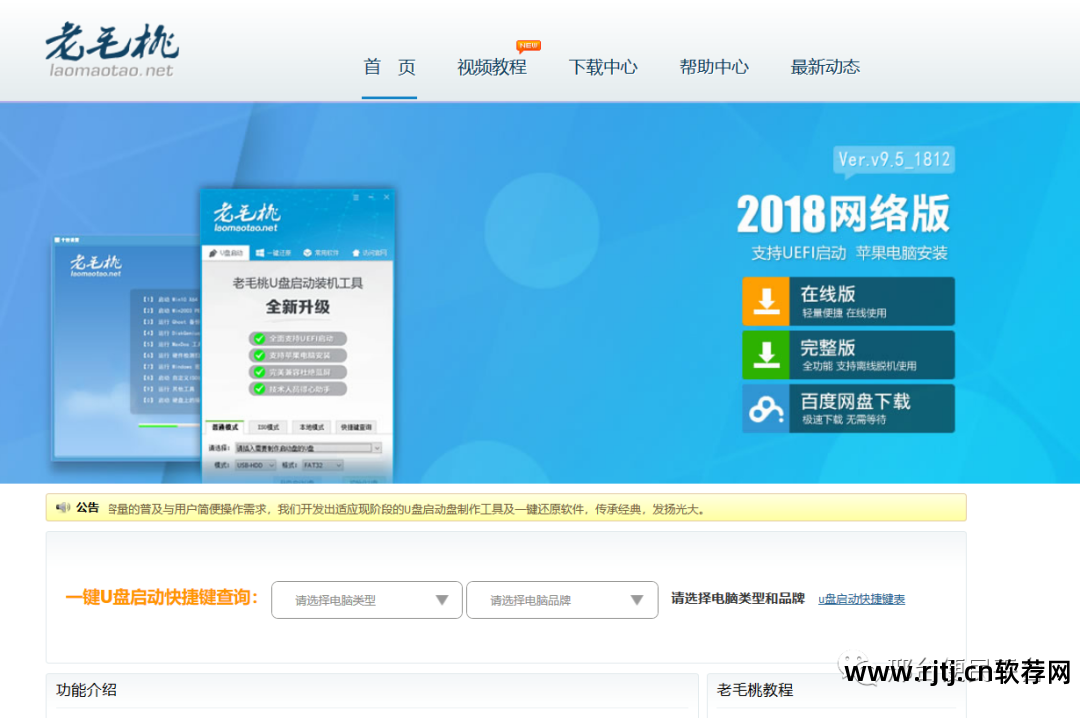This screenshot has height=718, width=1080.
Task: Open the u盘启动快捷键表 link
Action: tap(862, 599)
